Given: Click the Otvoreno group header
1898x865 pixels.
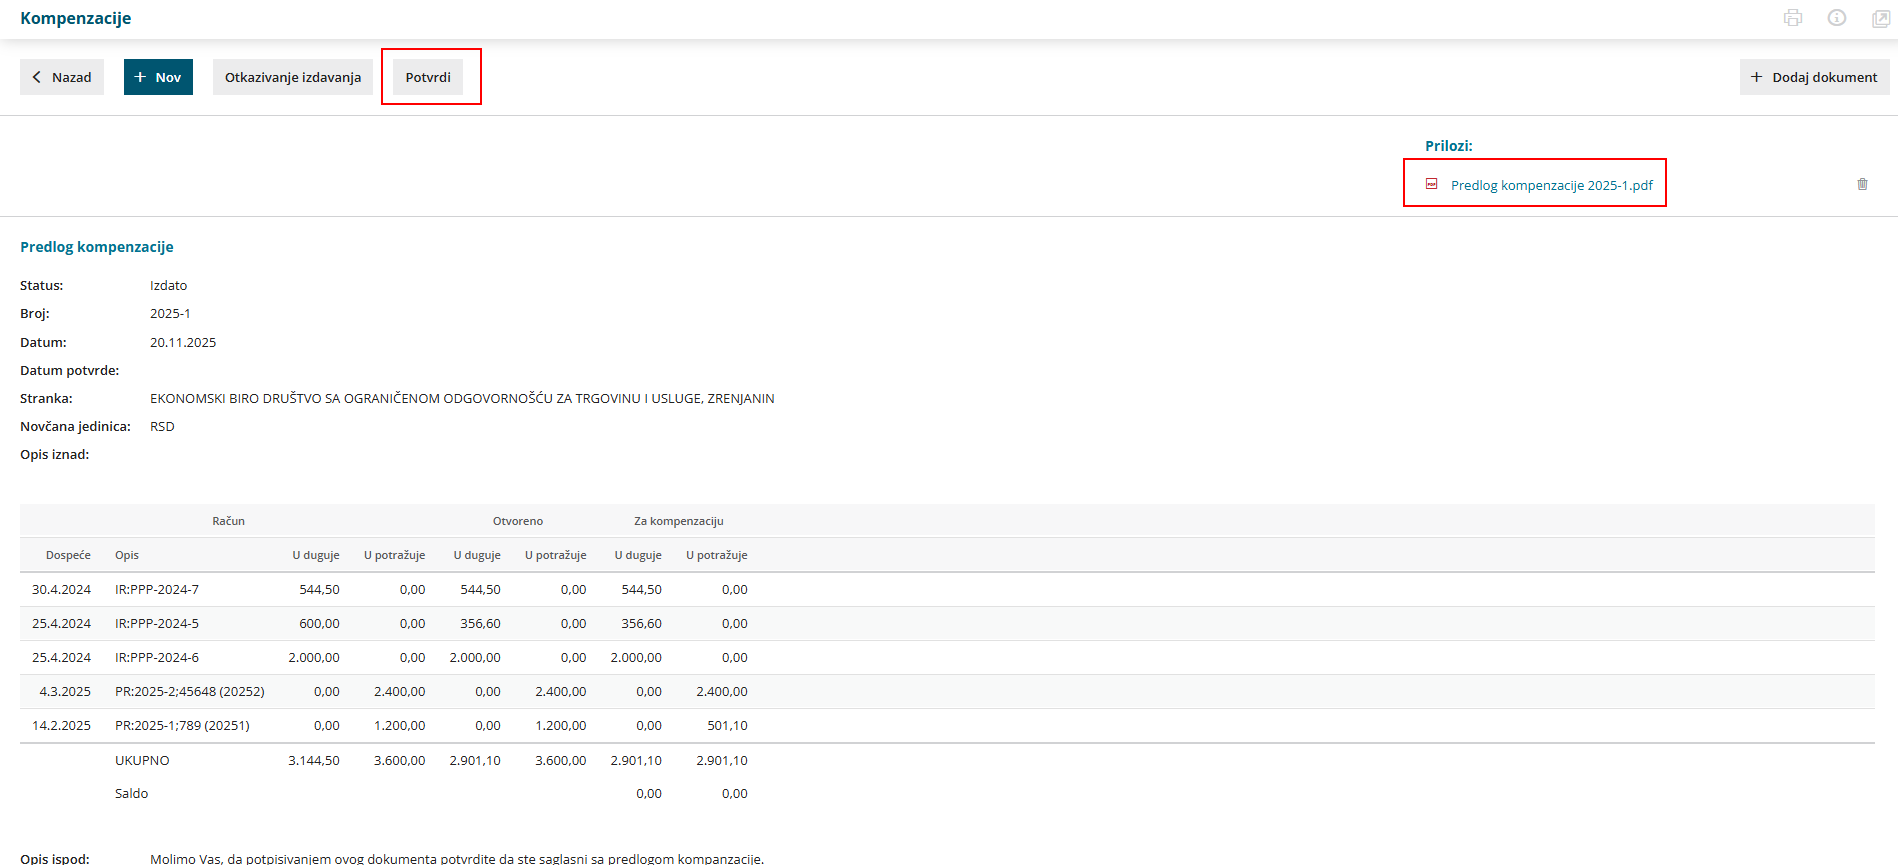Looking at the screenshot, I should (x=518, y=521).
